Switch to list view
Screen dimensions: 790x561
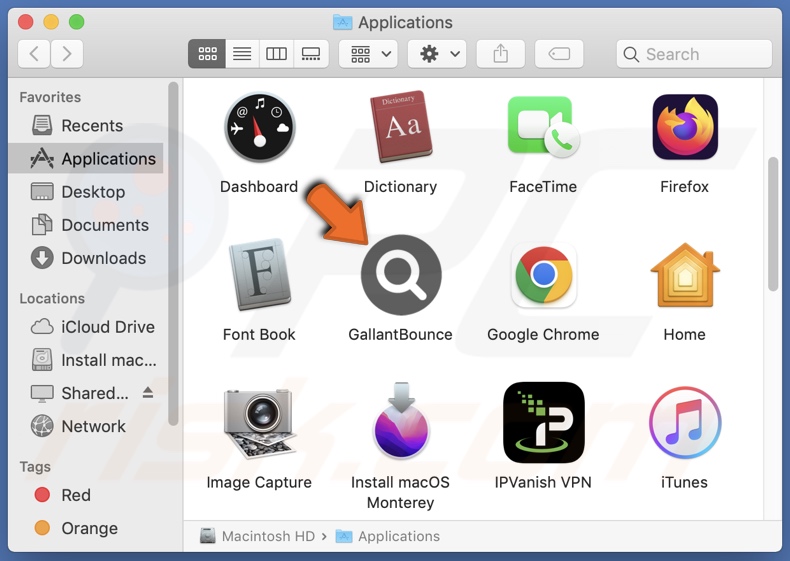coord(242,53)
